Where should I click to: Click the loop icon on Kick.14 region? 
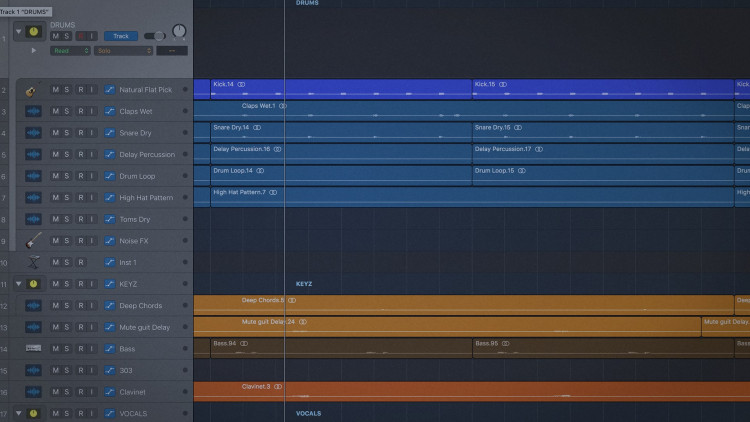242,84
